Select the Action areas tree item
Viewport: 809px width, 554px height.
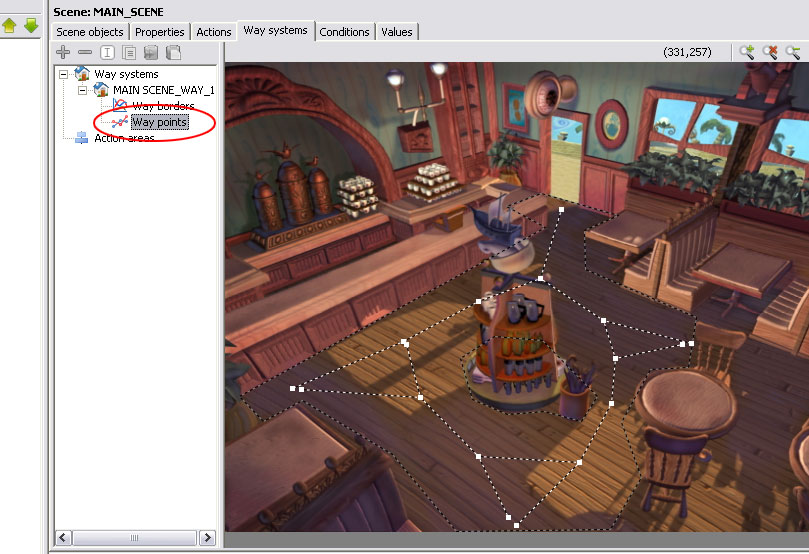(124, 138)
